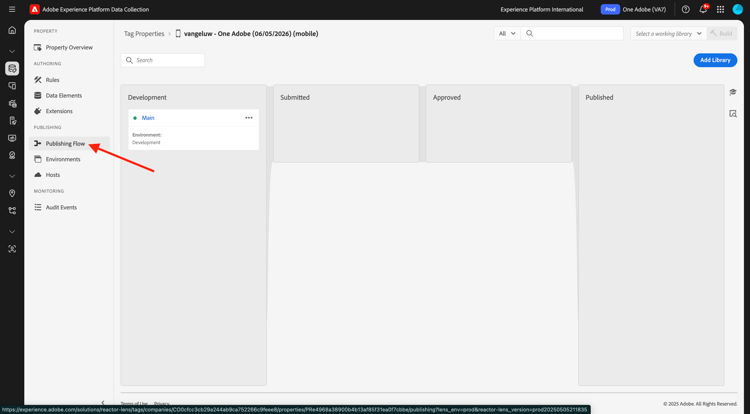Click the Terms of Use link
The height and width of the screenshot is (414, 750).
coord(134,404)
